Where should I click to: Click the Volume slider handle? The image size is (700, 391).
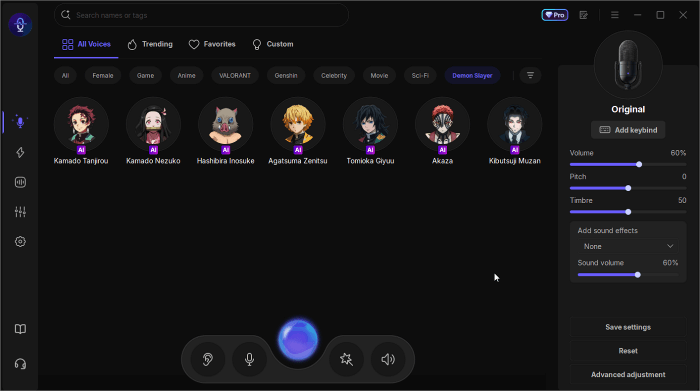pyautogui.click(x=639, y=164)
